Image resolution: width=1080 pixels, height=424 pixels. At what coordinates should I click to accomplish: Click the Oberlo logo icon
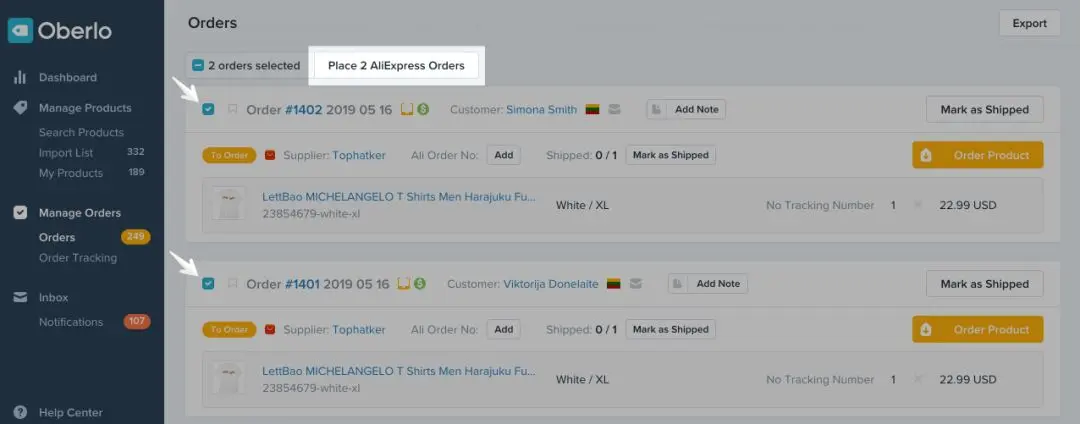pyautogui.click(x=20, y=31)
